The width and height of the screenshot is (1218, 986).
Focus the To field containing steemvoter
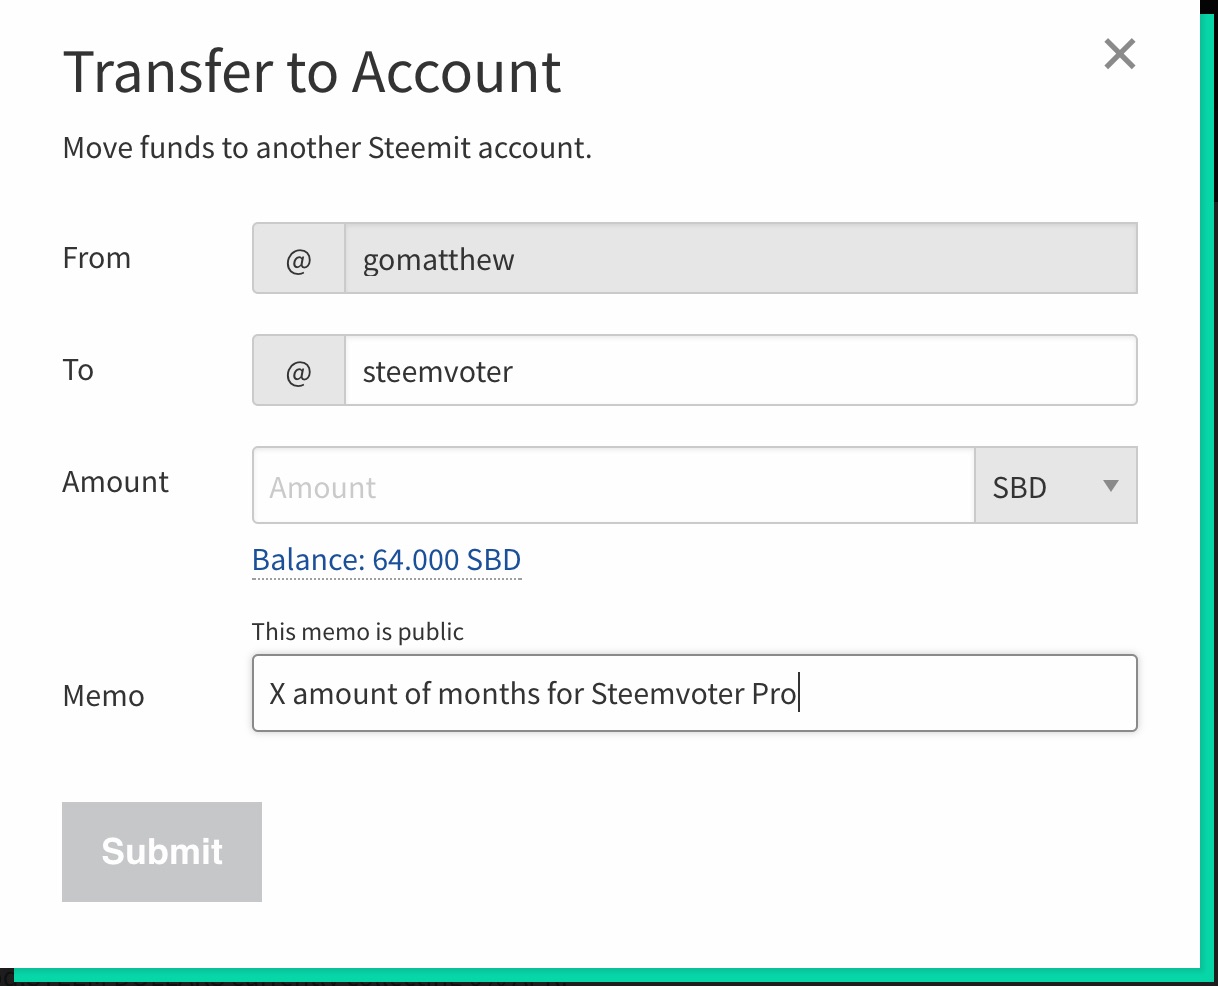(x=740, y=371)
